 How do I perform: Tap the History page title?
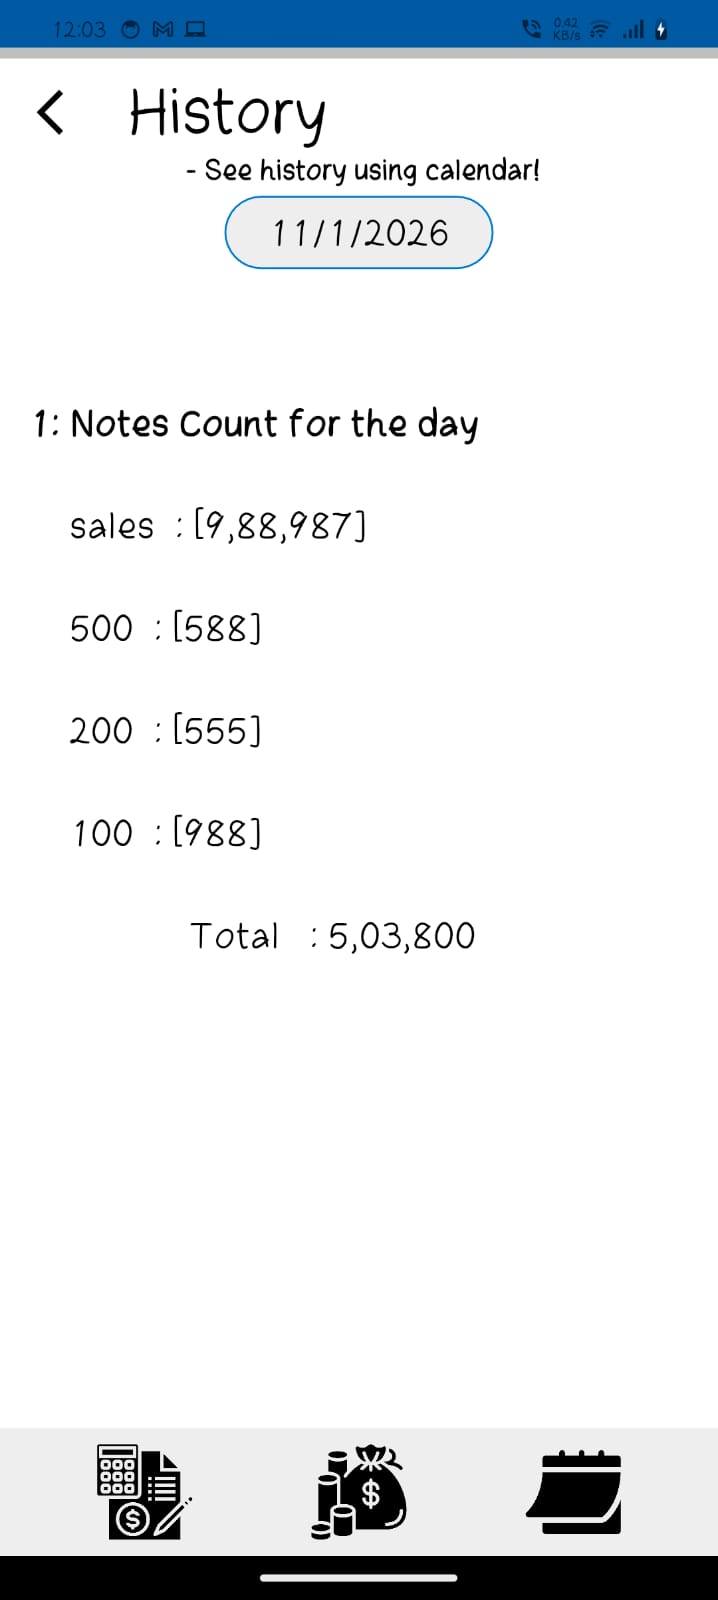click(x=227, y=112)
